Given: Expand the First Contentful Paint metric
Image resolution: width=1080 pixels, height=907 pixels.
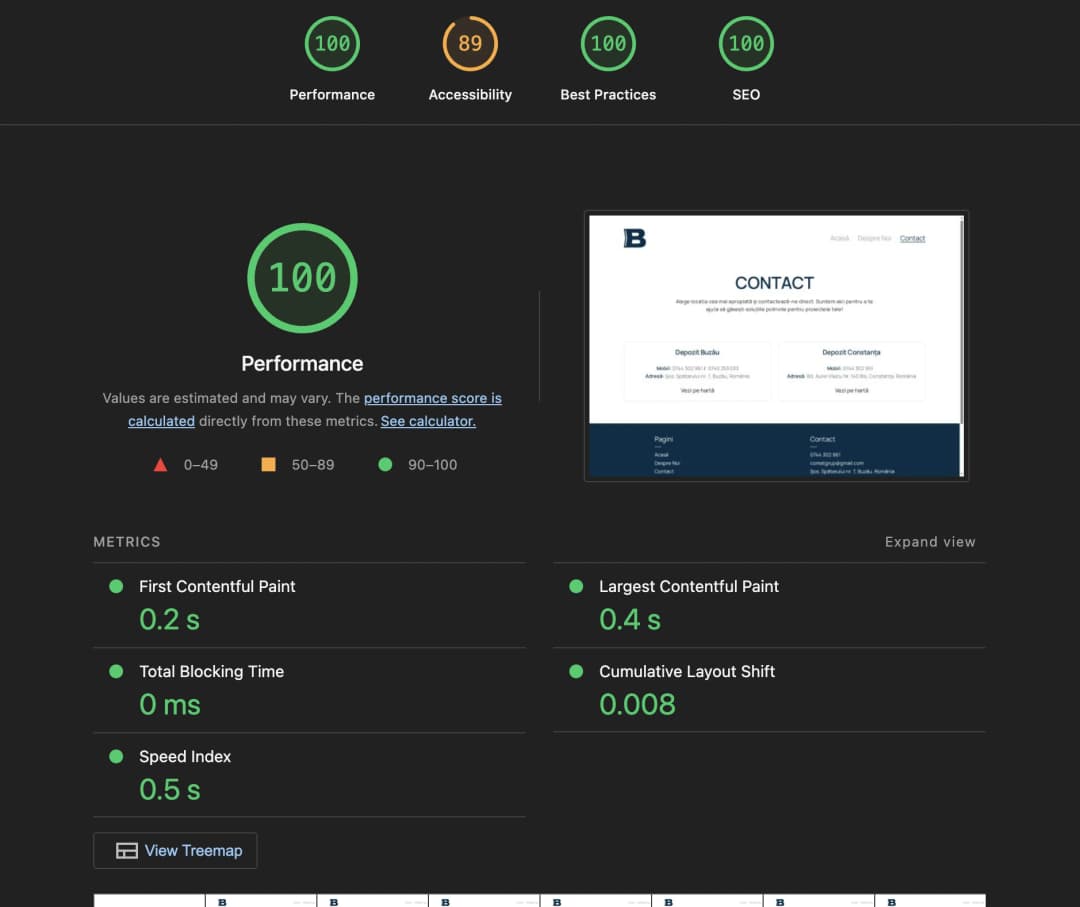Looking at the screenshot, I should coord(217,587).
